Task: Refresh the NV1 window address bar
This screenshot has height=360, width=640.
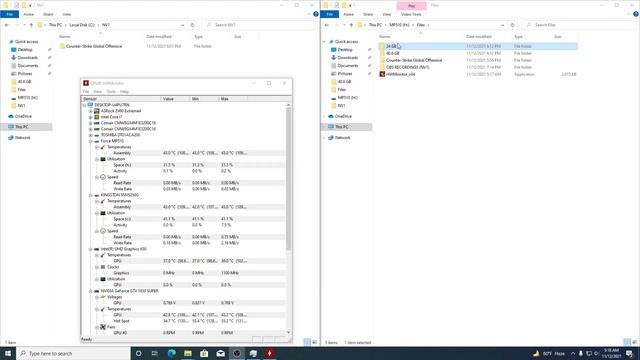Action: pos(193,25)
